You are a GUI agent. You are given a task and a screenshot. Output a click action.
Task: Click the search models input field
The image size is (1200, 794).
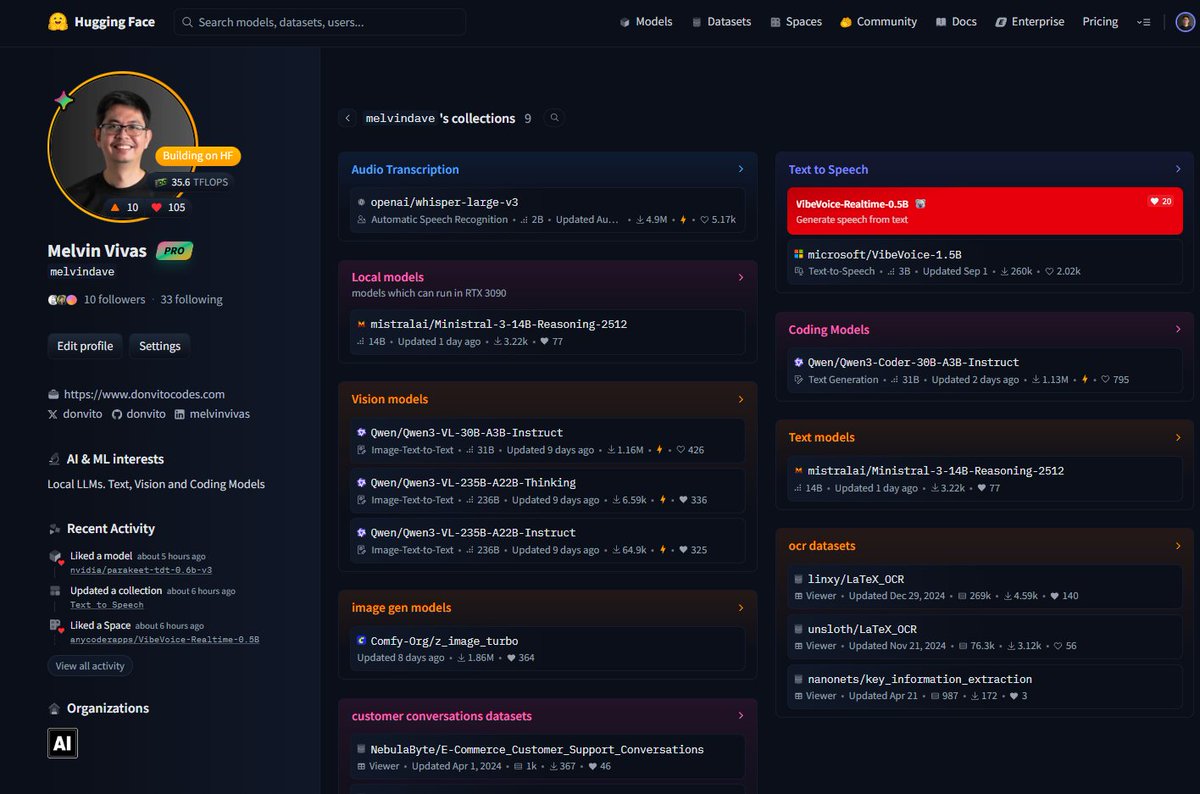(x=320, y=22)
